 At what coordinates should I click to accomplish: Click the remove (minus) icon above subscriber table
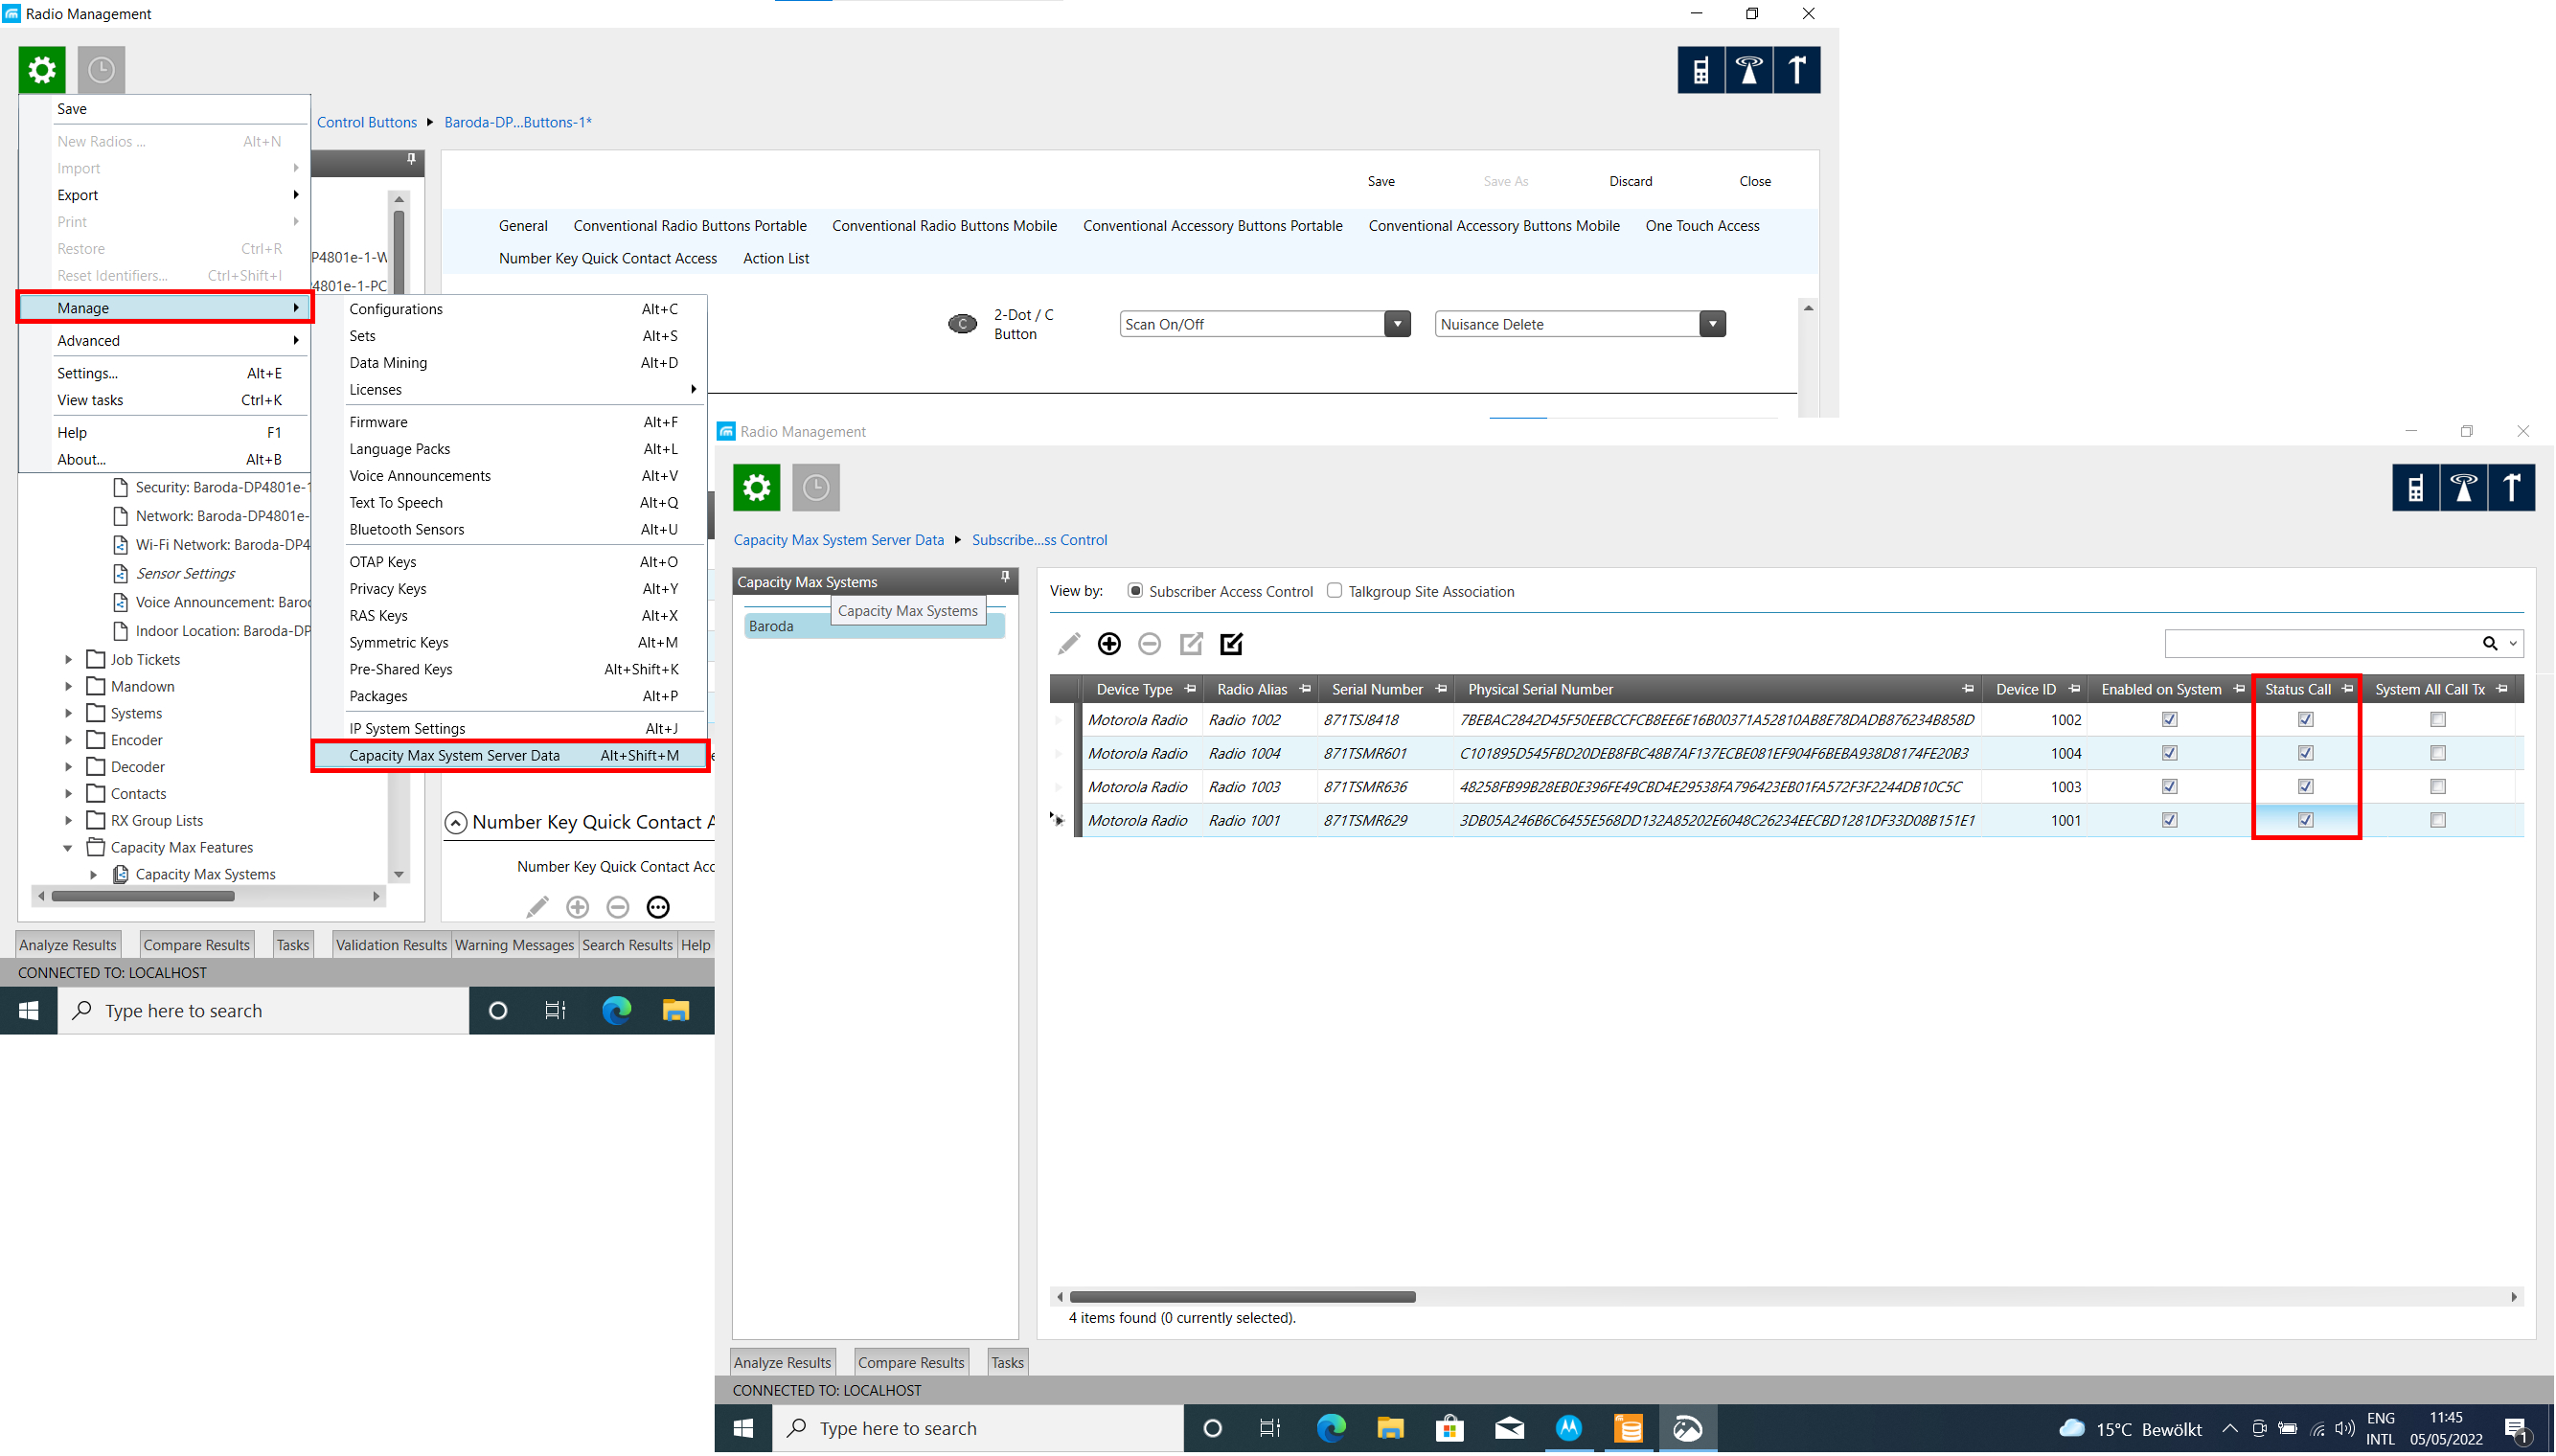pos(1149,644)
